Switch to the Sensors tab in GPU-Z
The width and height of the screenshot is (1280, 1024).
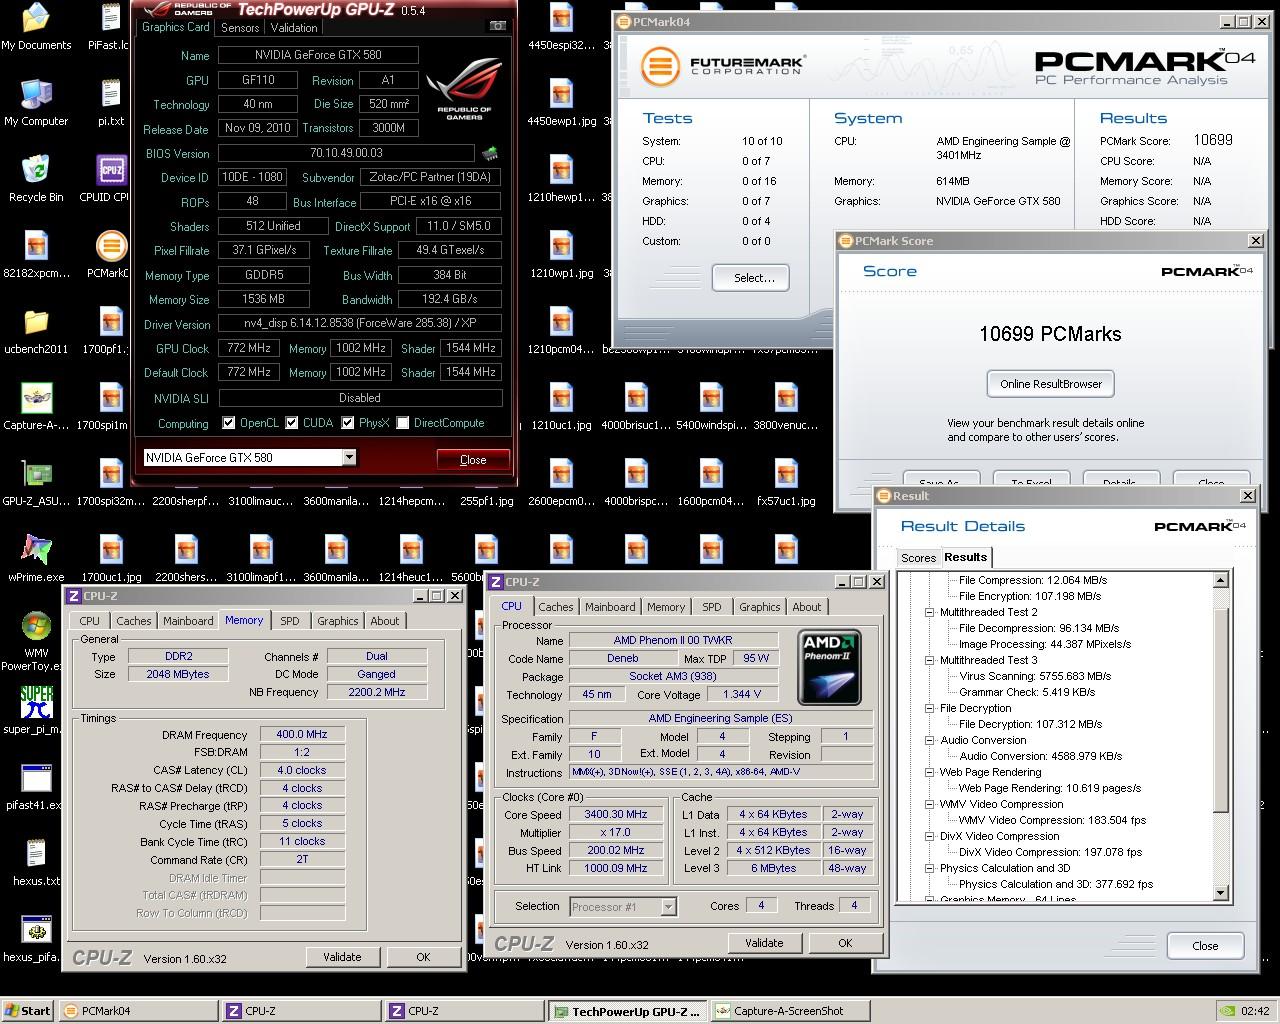click(x=240, y=28)
